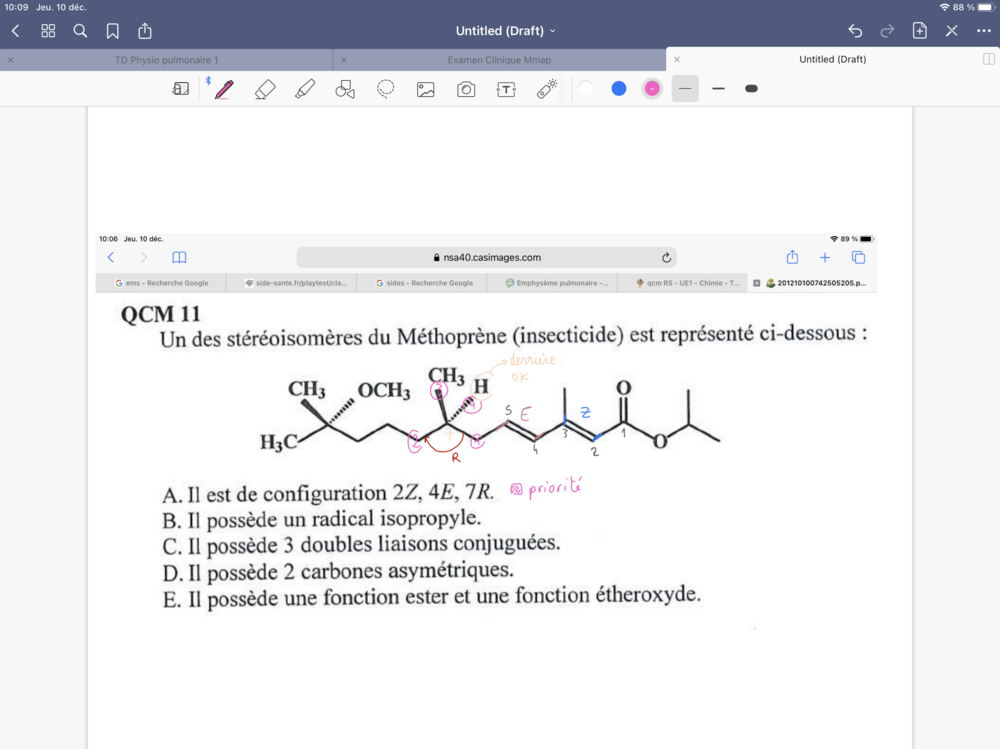Choose the shapes tool

pyautogui.click(x=345, y=89)
